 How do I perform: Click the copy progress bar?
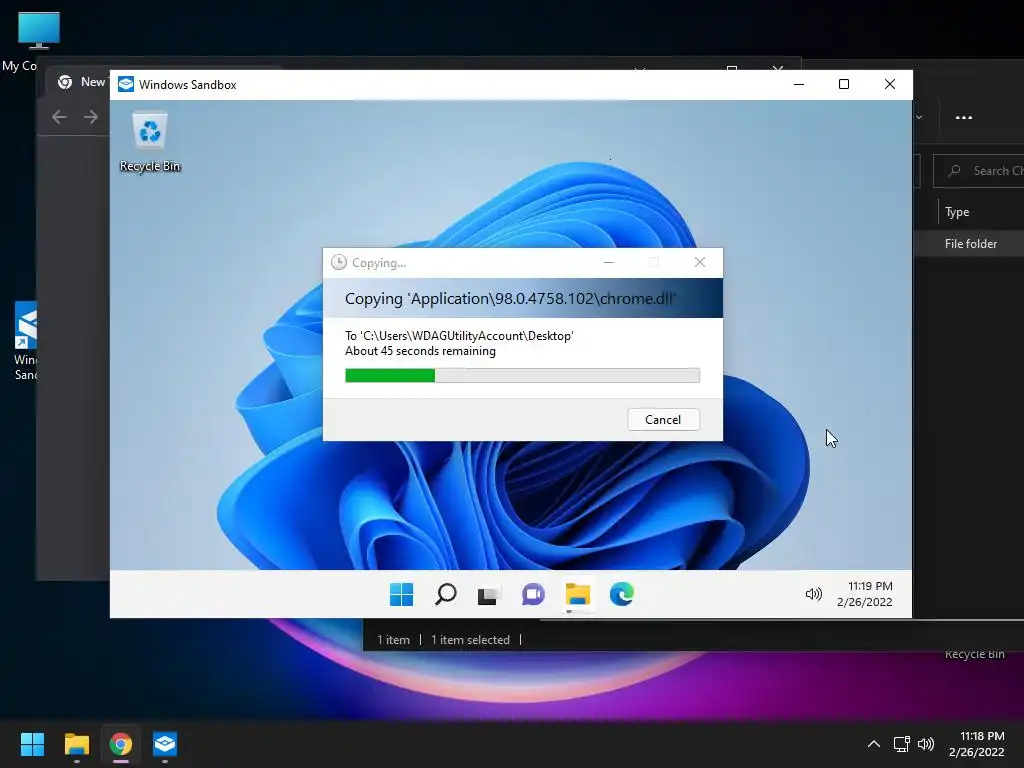point(522,376)
